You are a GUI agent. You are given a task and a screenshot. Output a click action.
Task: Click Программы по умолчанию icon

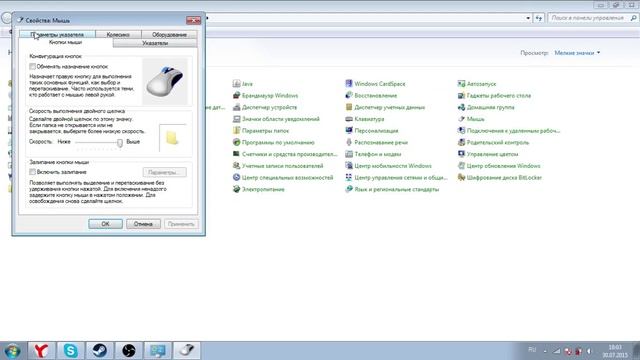(x=236, y=142)
